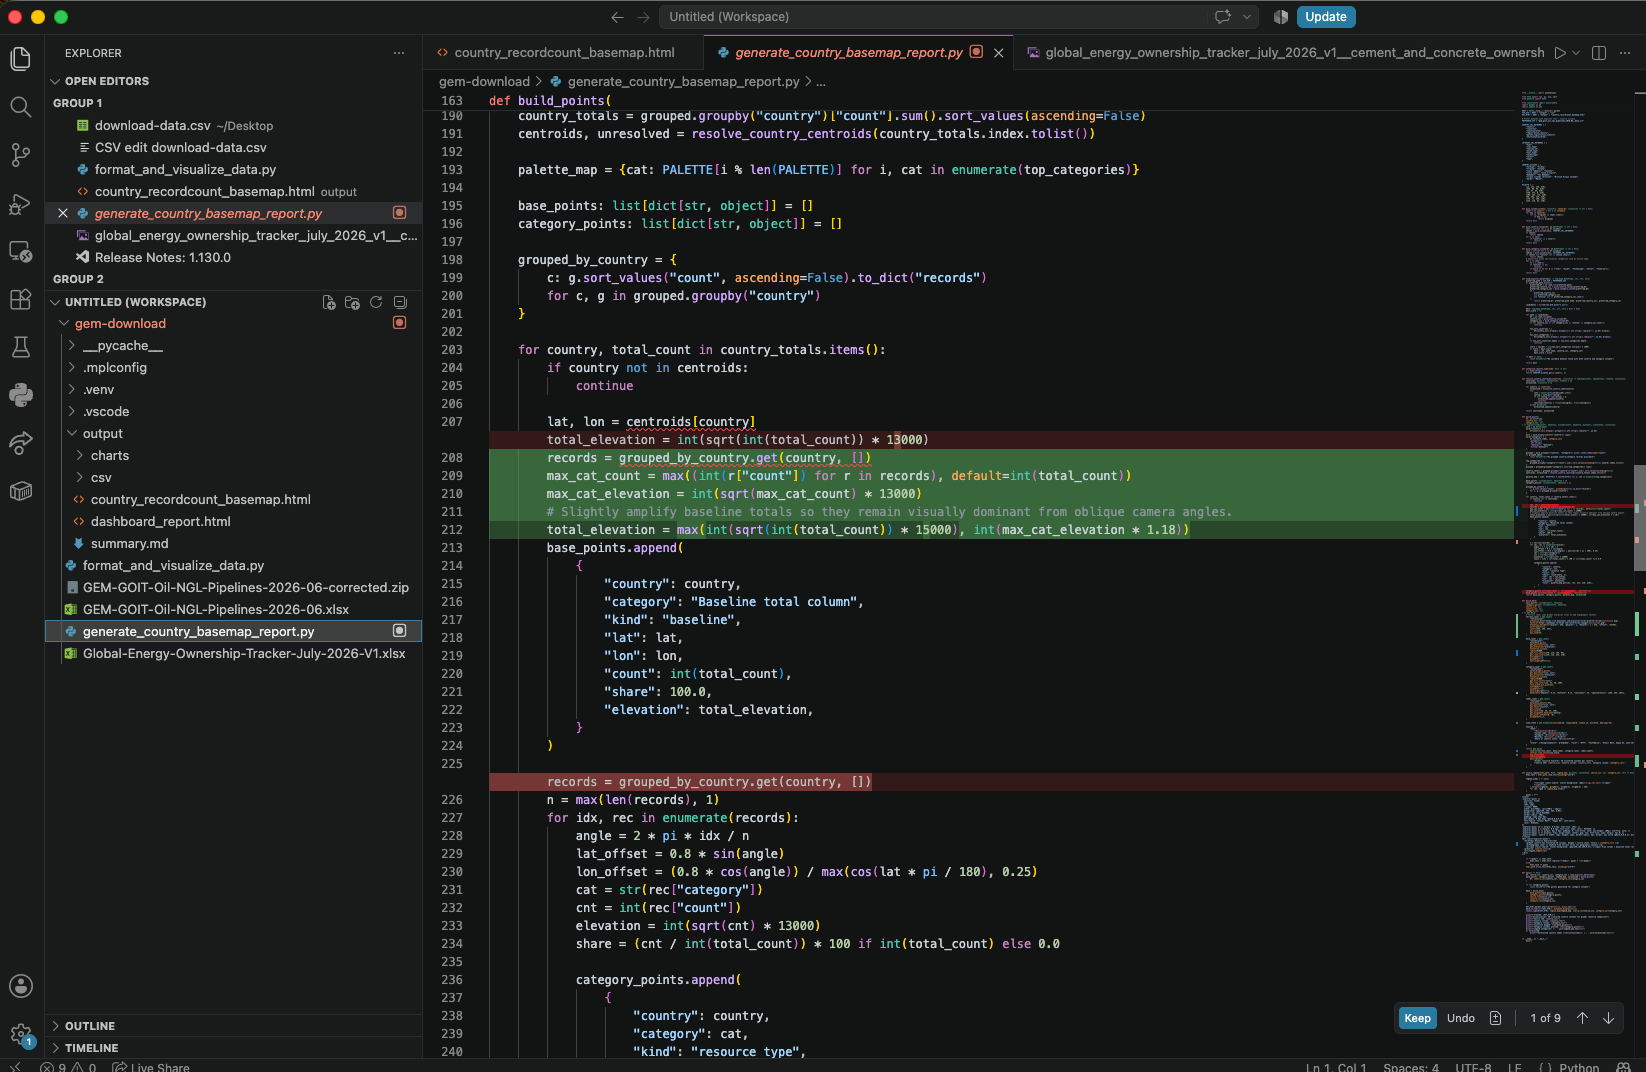Click the layout customization icon beside Update
Image resolution: width=1646 pixels, height=1072 pixels.
tap(1281, 17)
